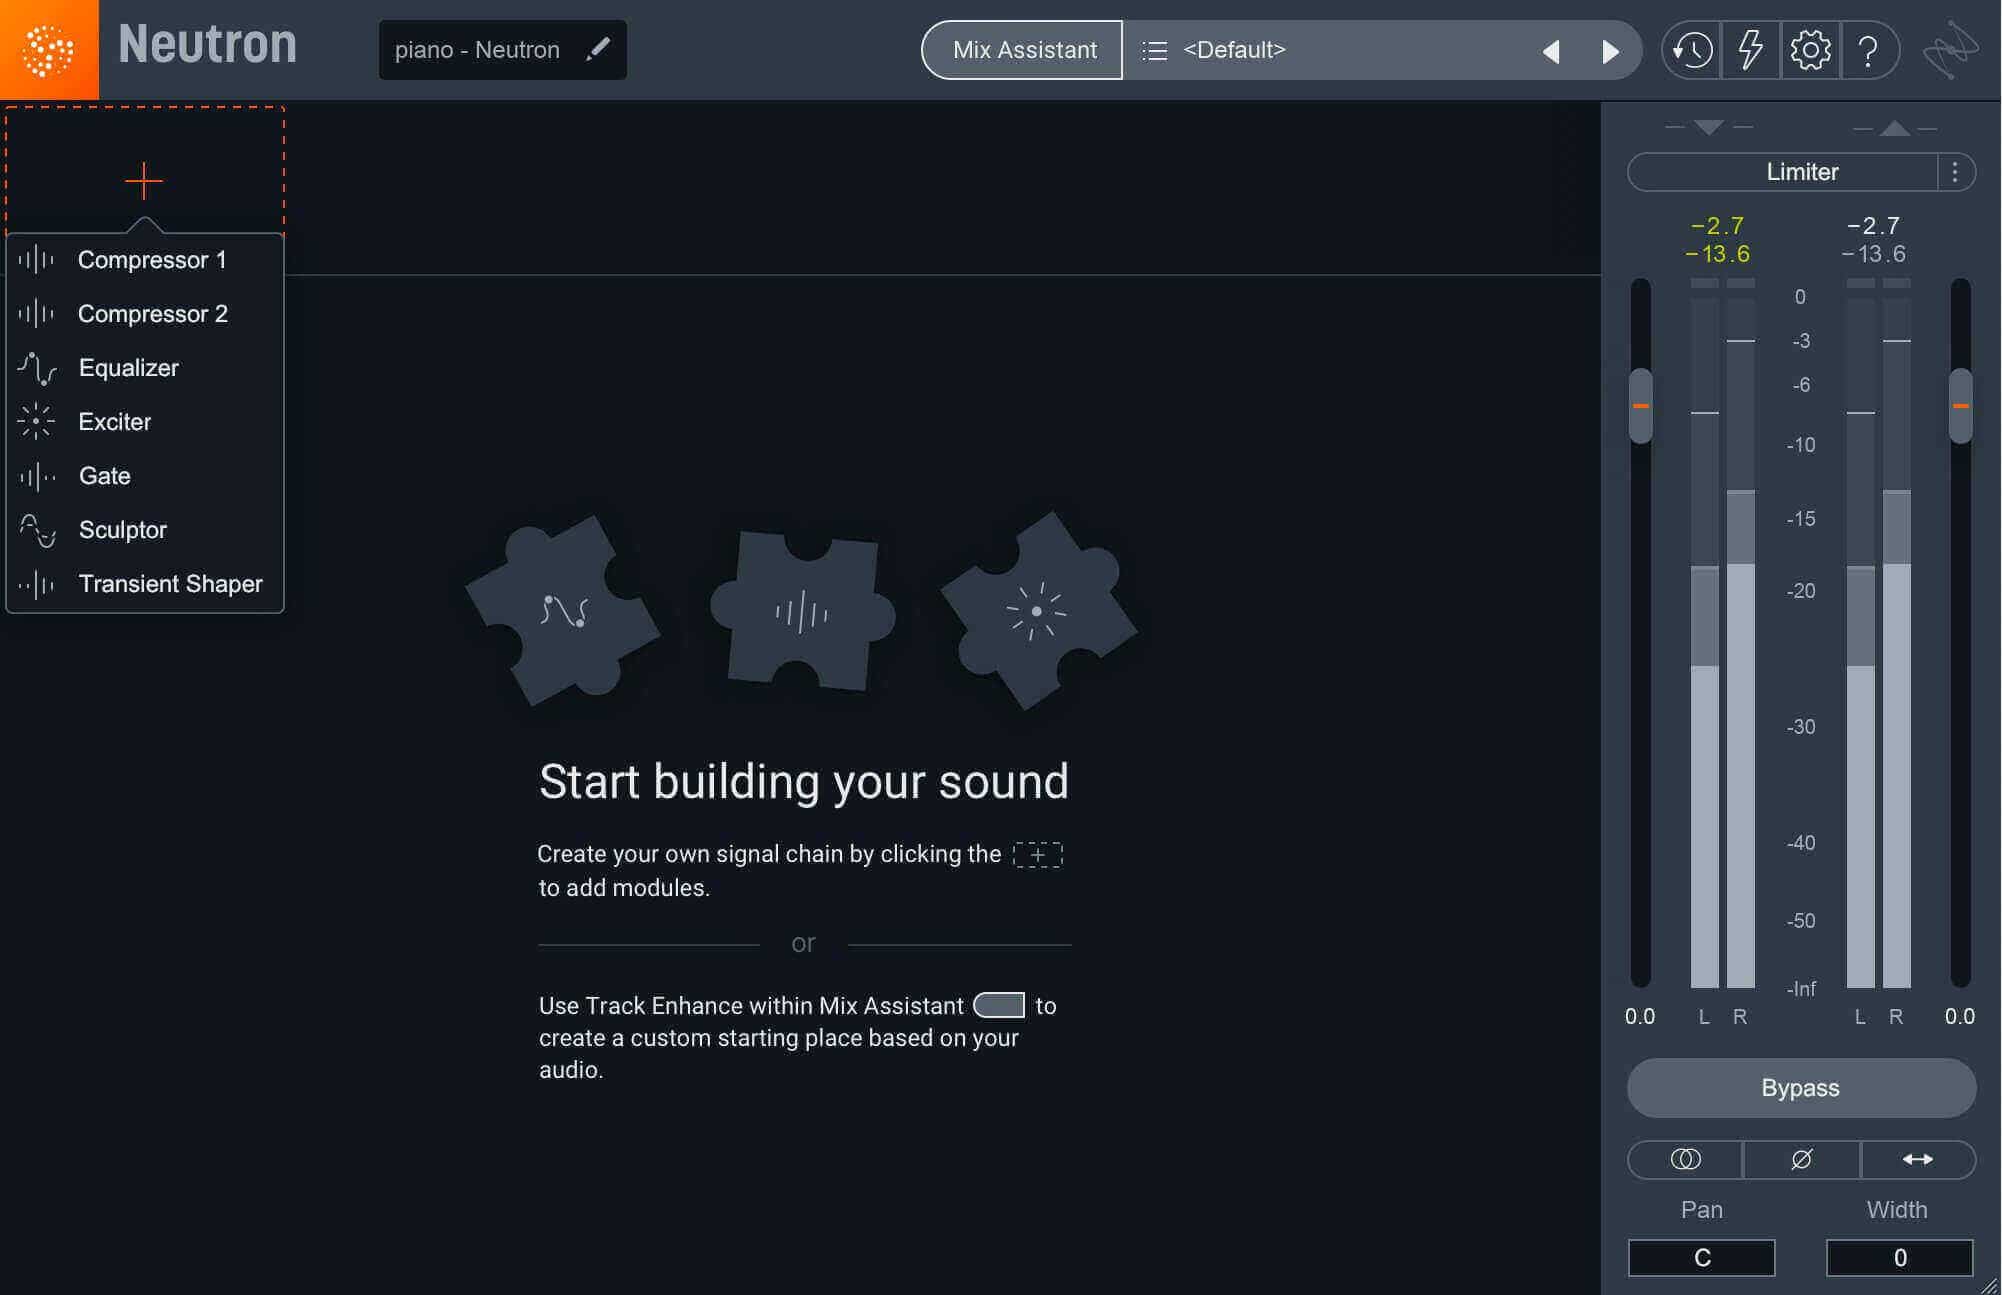Go to the previous preset arrow

pyautogui.click(x=1551, y=51)
